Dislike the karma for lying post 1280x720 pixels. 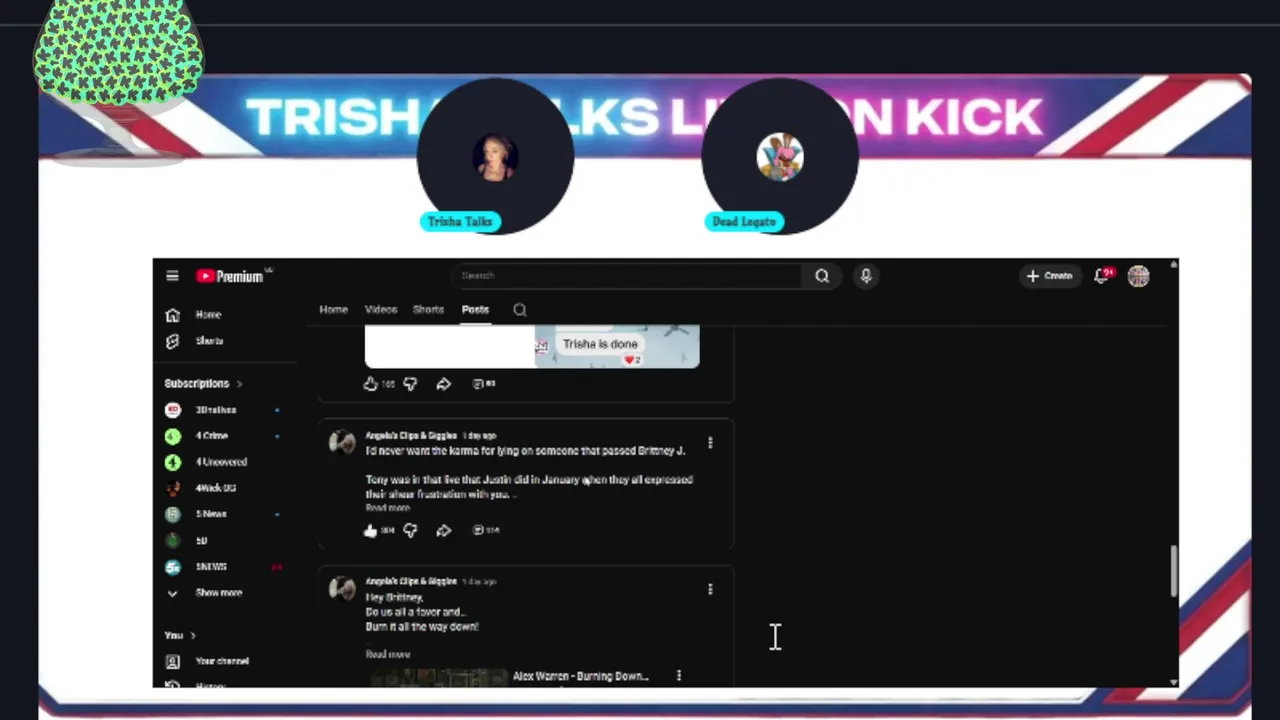pos(410,531)
